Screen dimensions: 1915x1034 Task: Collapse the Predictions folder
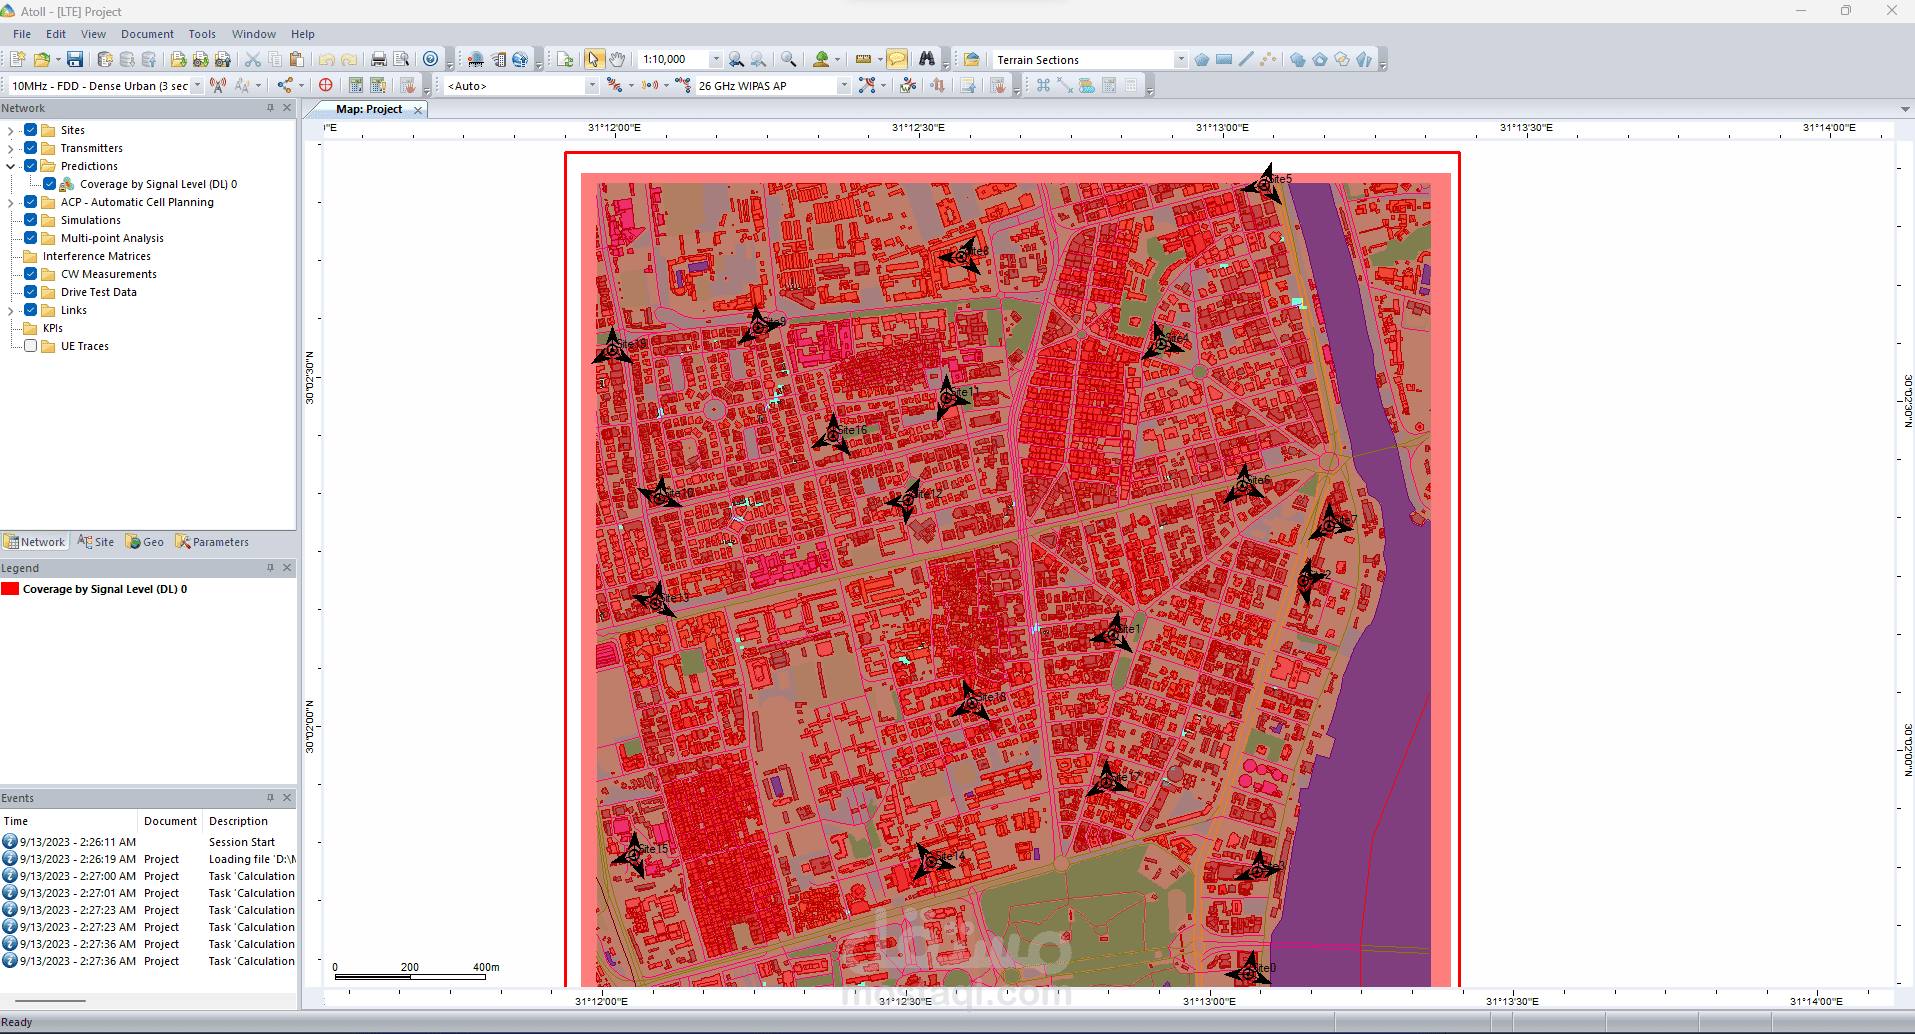pyautogui.click(x=11, y=167)
